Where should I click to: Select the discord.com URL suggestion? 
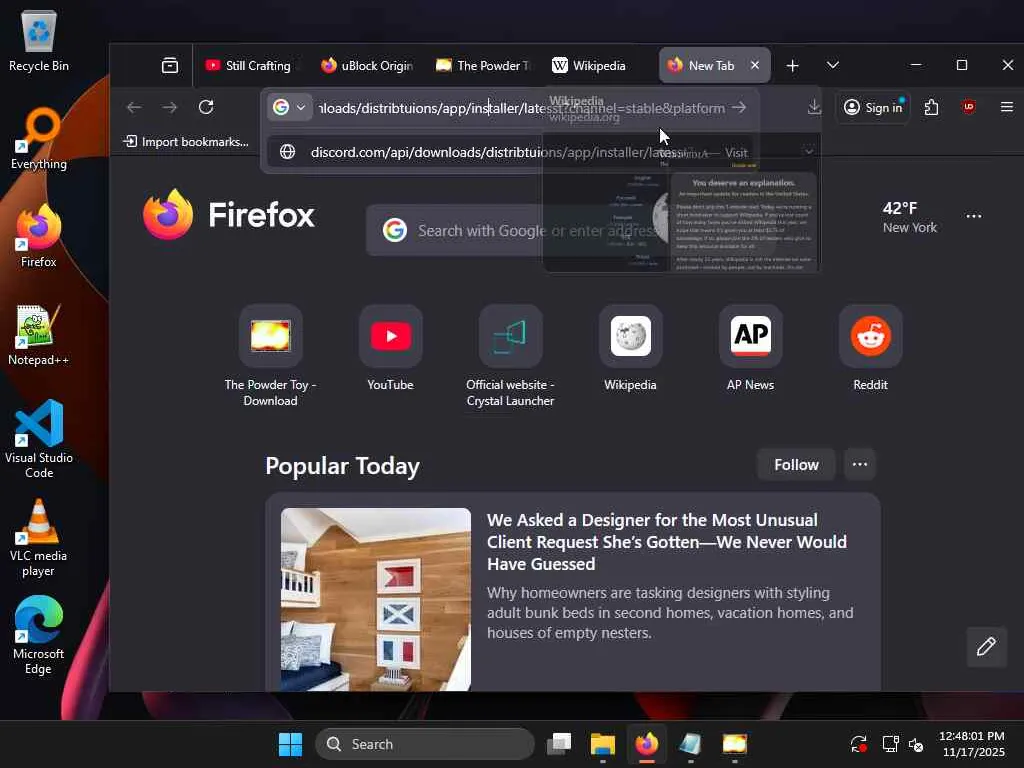pos(509,152)
